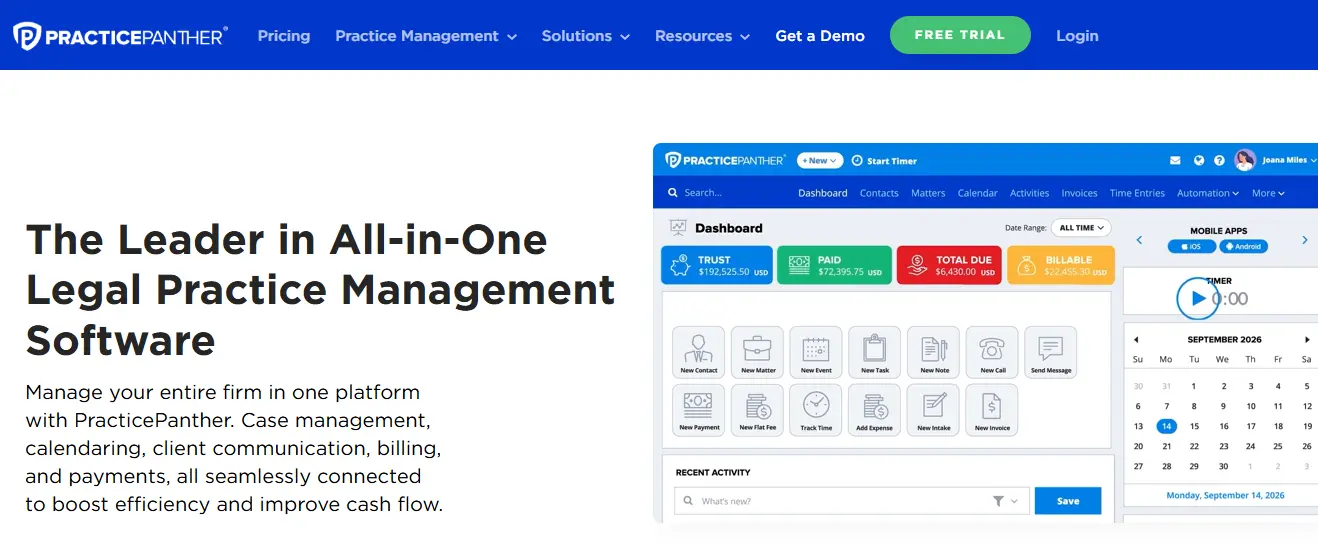Click the New Task clipboard icon
Screen dimensions: 1318x551
coord(875,352)
